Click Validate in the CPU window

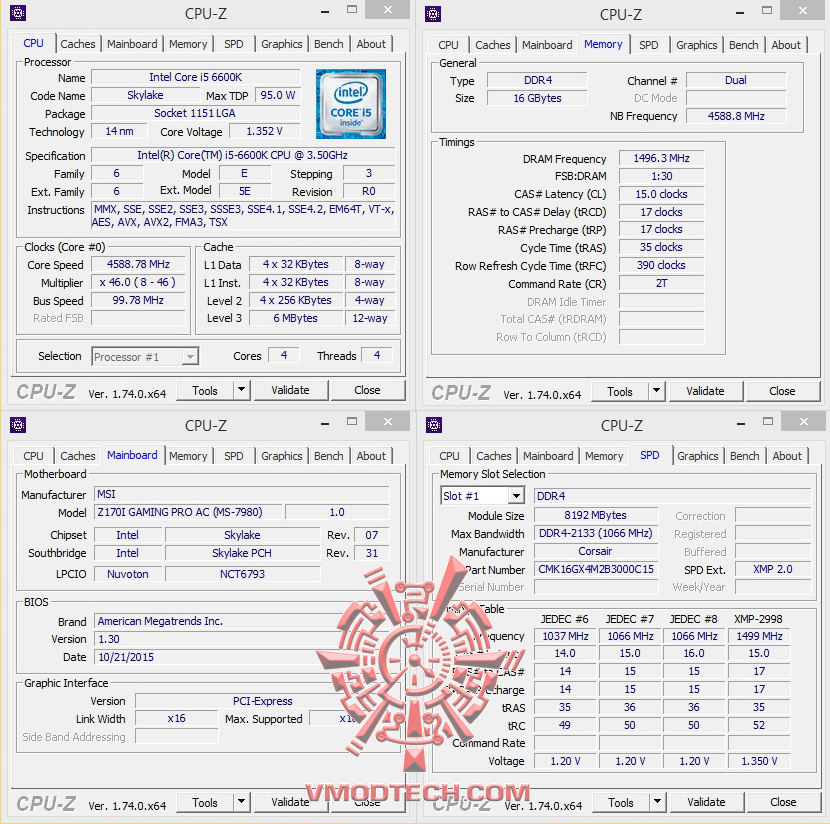tap(290, 390)
